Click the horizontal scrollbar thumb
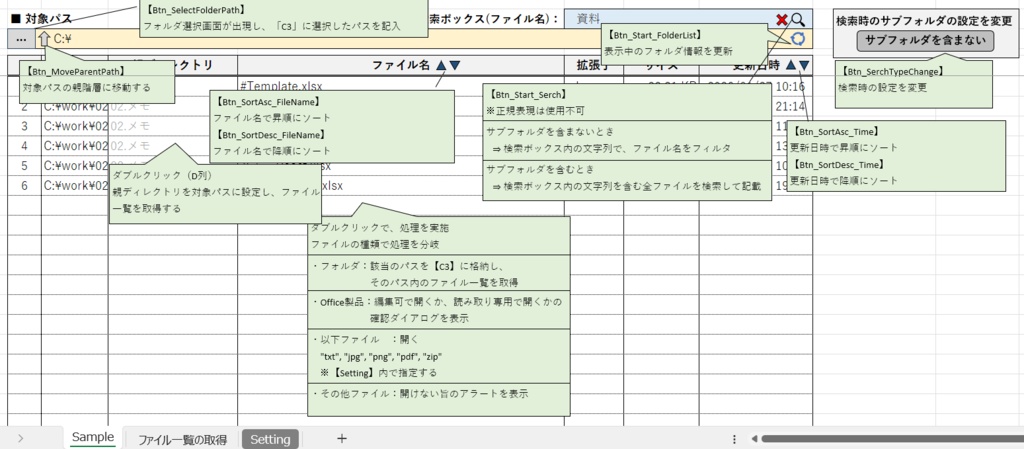Screen dimensions: 1024x449 click(x=892, y=439)
